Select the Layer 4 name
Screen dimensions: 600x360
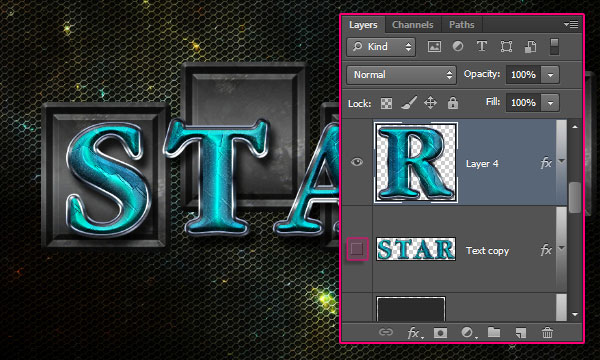tap(482, 164)
